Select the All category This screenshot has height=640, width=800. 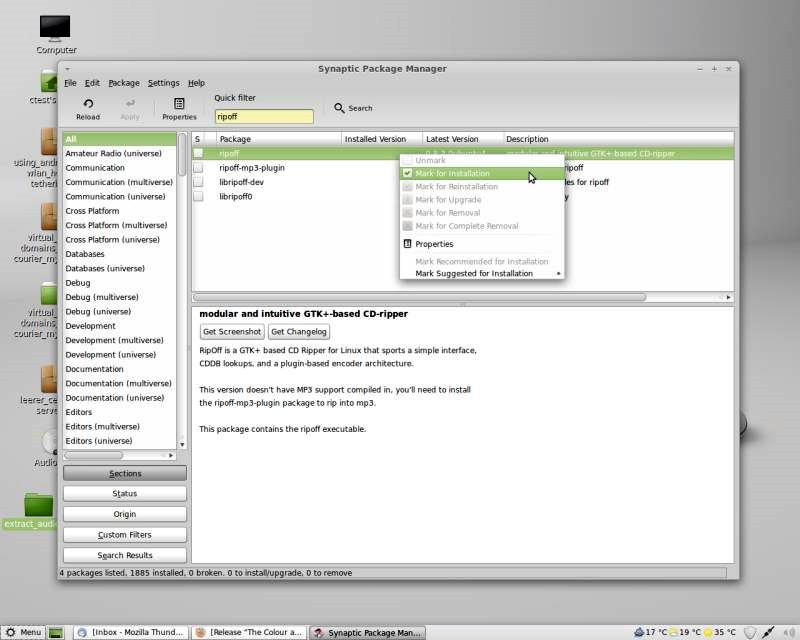tap(119, 139)
